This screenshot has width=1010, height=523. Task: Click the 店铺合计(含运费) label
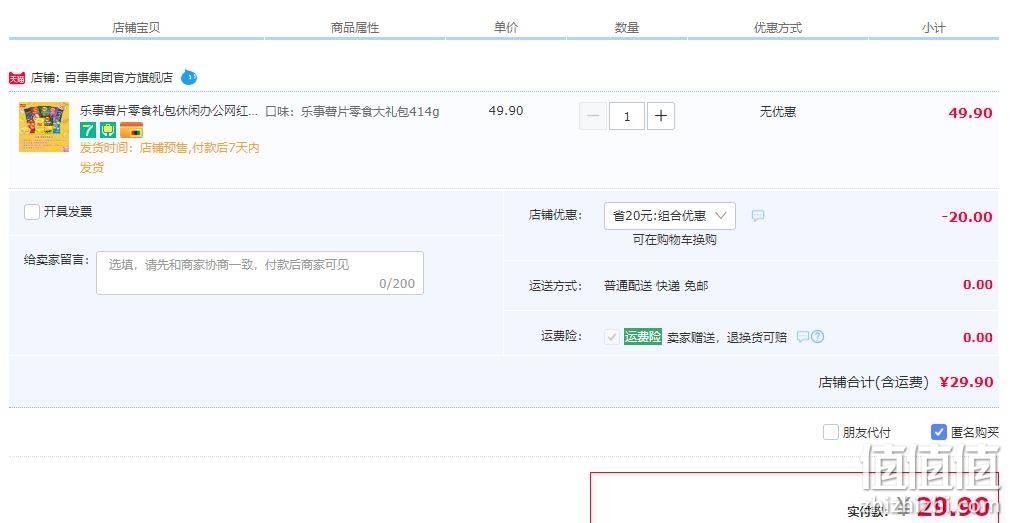coord(873,382)
